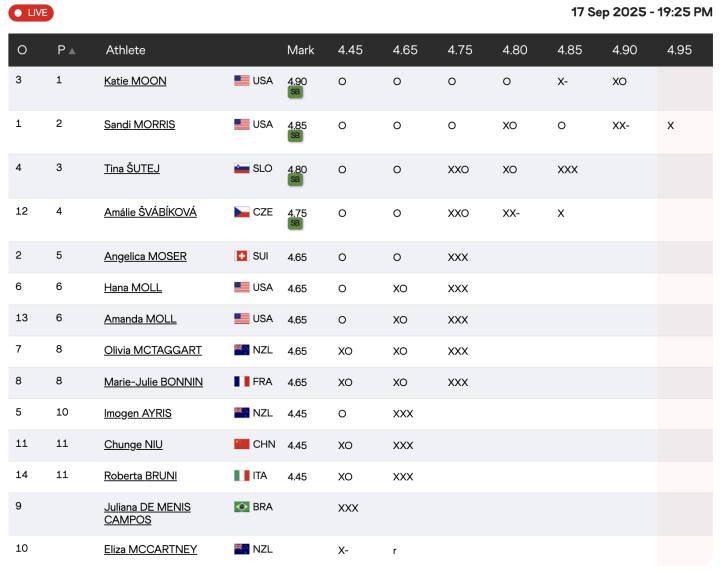Open Marie-Julie BONNIN's athlete profile
The height and width of the screenshot is (572, 720).
[x=153, y=382]
